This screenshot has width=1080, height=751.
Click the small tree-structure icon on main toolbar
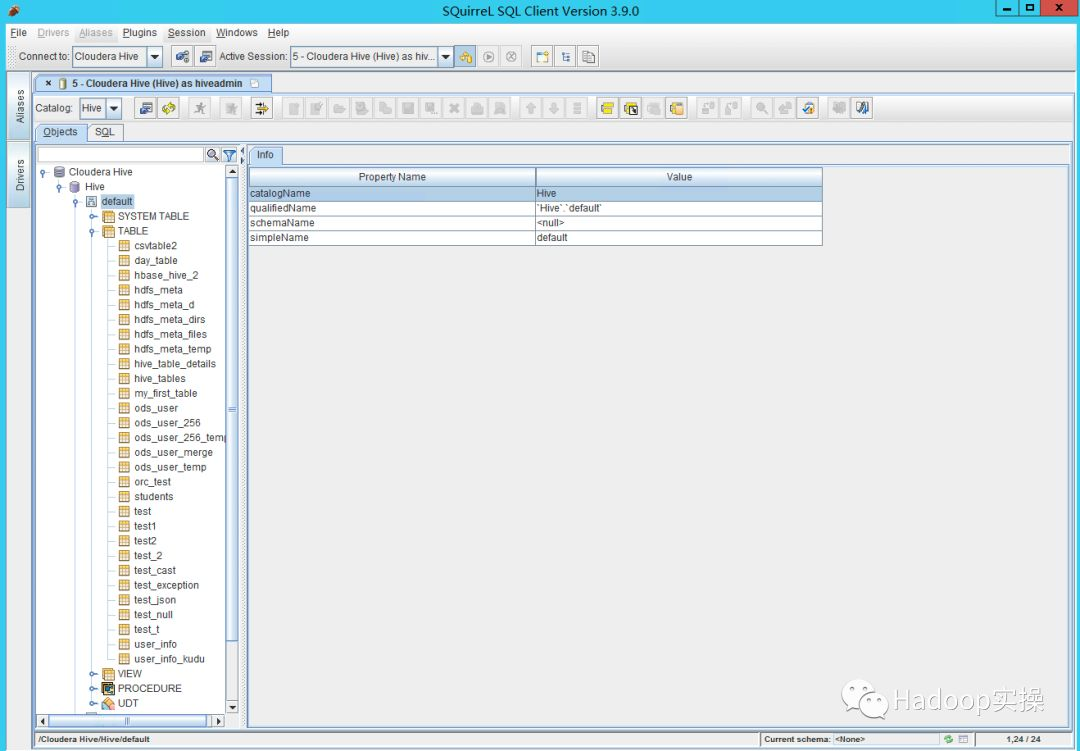coord(565,56)
